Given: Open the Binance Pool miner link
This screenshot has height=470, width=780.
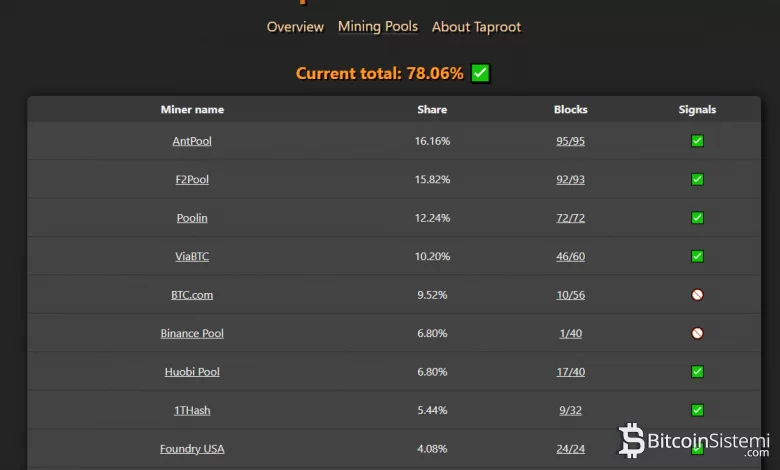Looking at the screenshot, I should coord(192,333).
